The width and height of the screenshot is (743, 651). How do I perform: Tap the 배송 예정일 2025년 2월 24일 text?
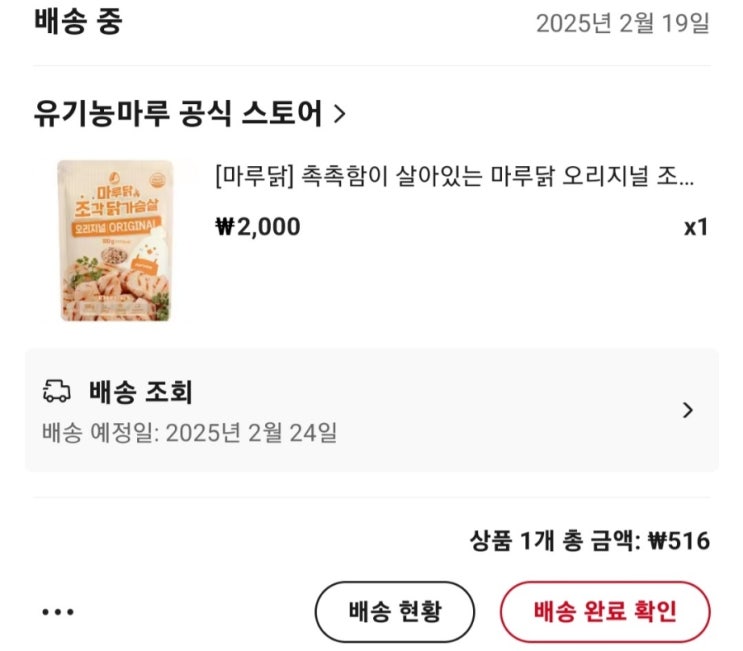pos(190,433)
